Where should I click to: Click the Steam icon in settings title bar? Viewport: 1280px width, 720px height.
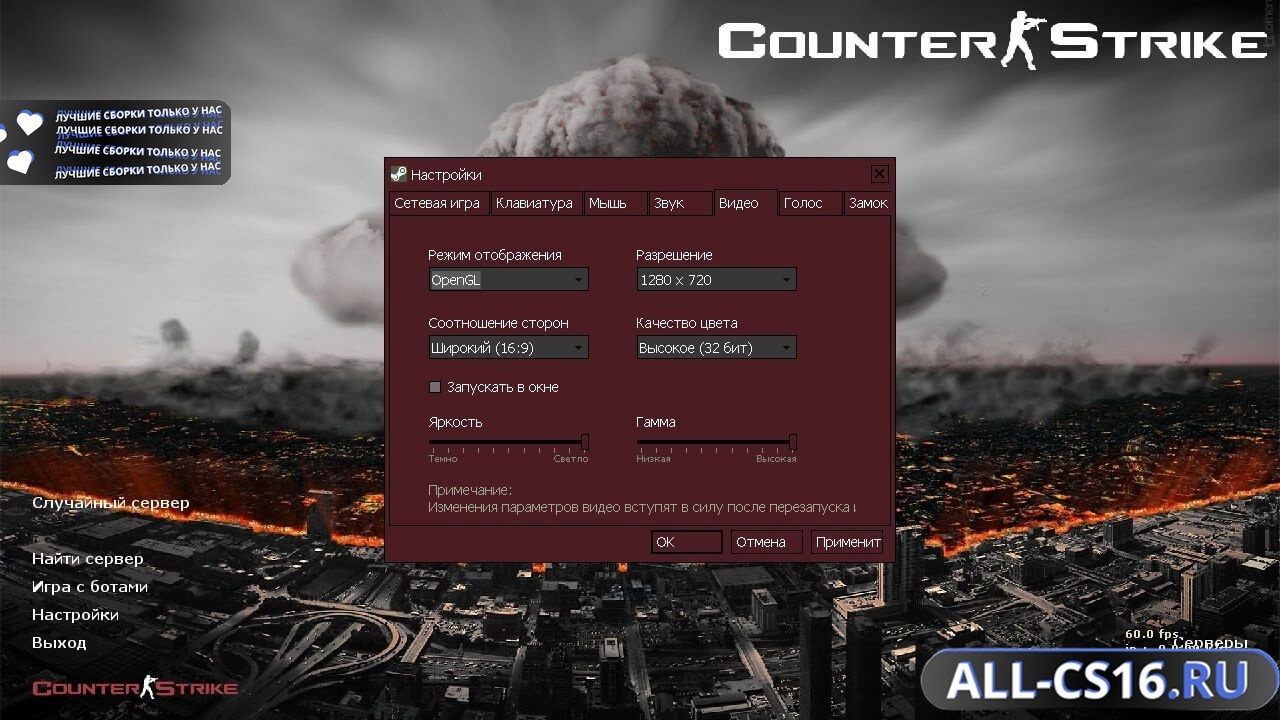398,174
